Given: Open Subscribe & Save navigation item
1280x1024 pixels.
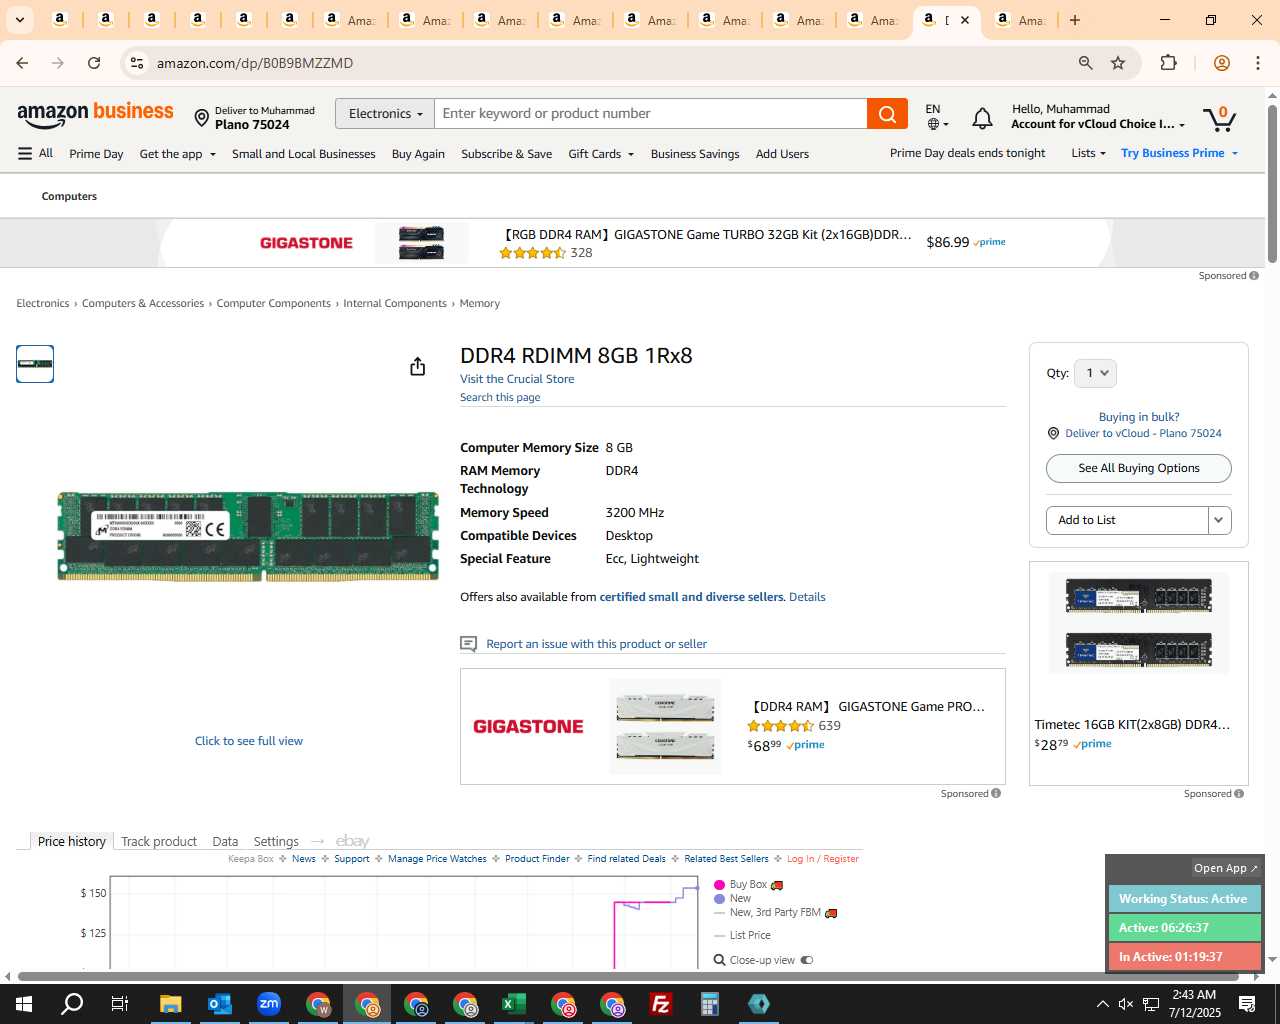Looking at the screenshot, I should tap(506, 154).
